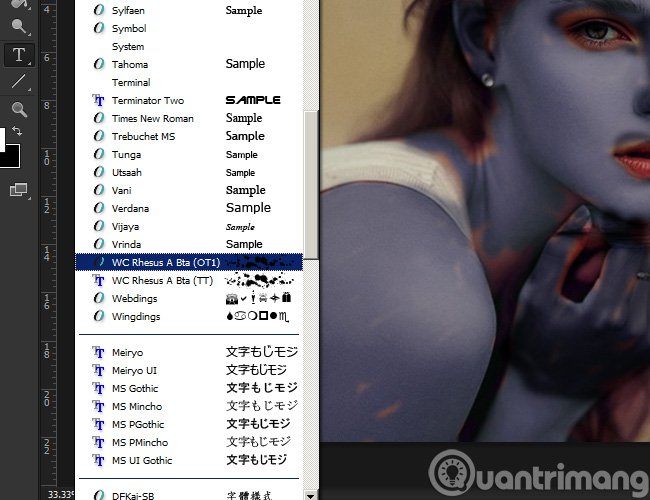Open the black background color swatch
Screen dimensions: 650x500
pos(11,156)
